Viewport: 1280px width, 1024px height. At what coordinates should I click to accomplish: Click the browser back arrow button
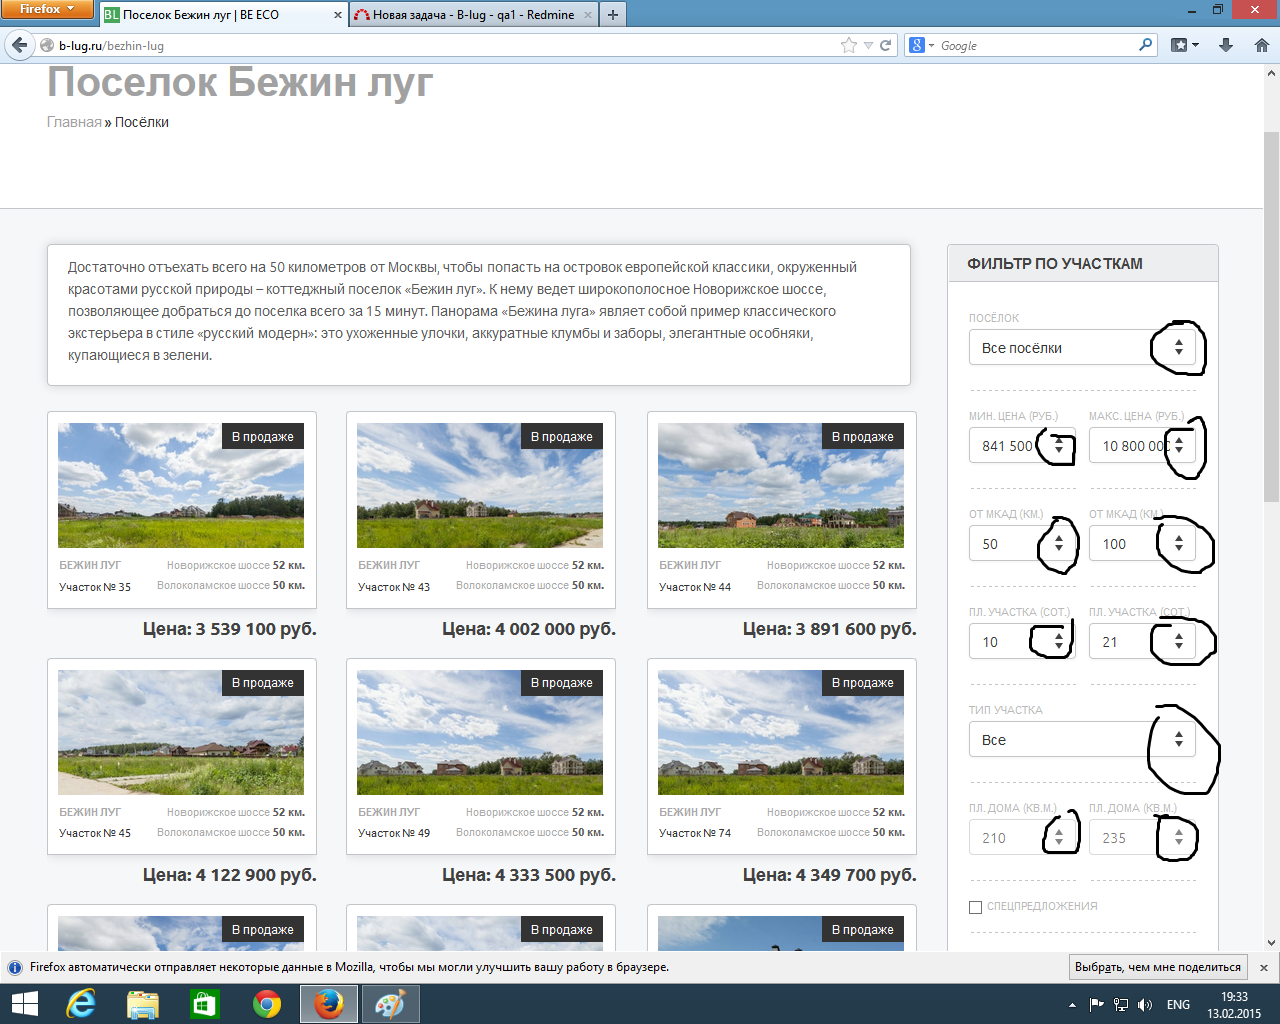19,45
